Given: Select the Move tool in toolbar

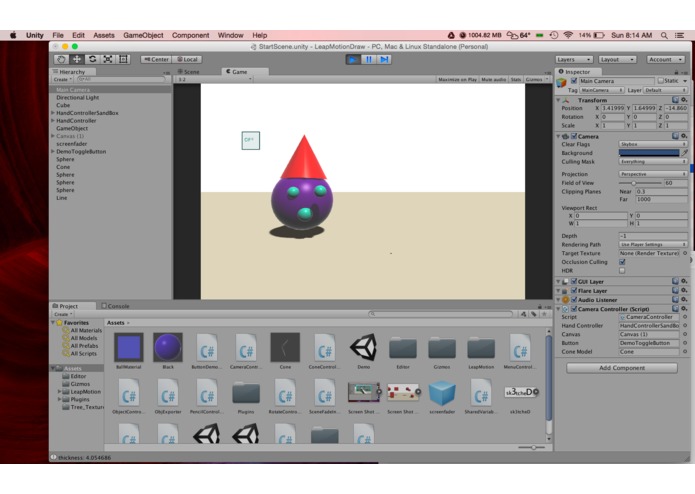Looking at the screenshot, I should (x=76, y=59).
